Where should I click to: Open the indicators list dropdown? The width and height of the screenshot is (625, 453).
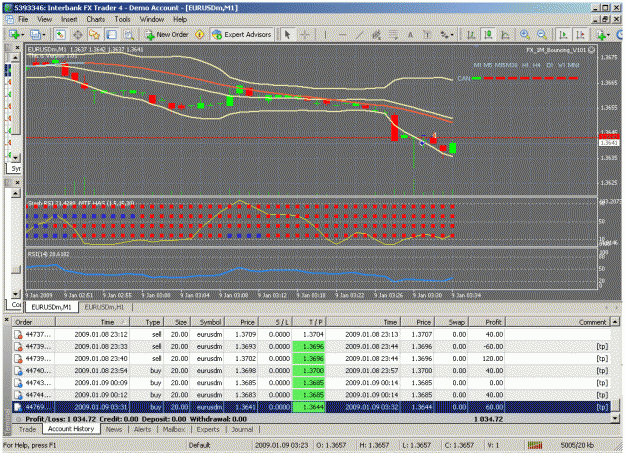pyautogui.click(x=603, y=35)
